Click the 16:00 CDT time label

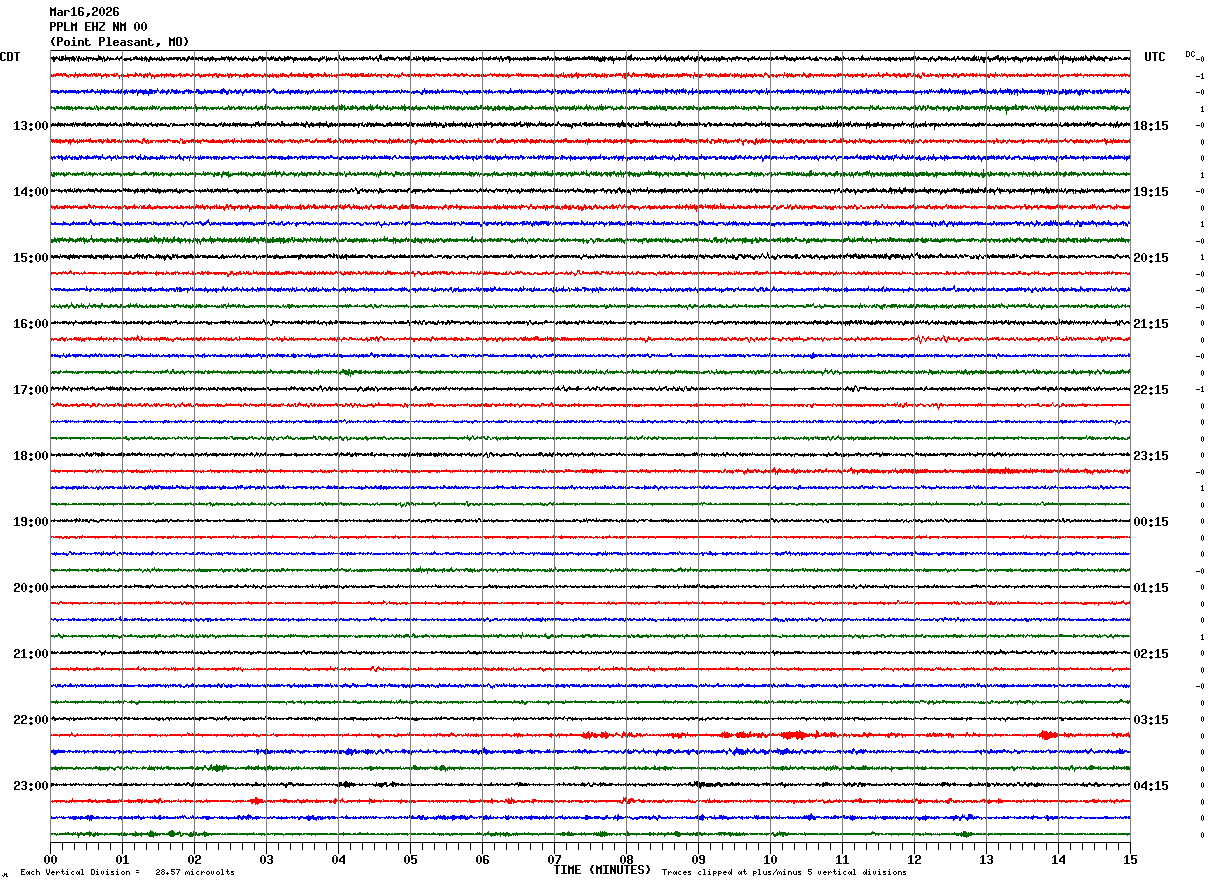coord(30,324)
